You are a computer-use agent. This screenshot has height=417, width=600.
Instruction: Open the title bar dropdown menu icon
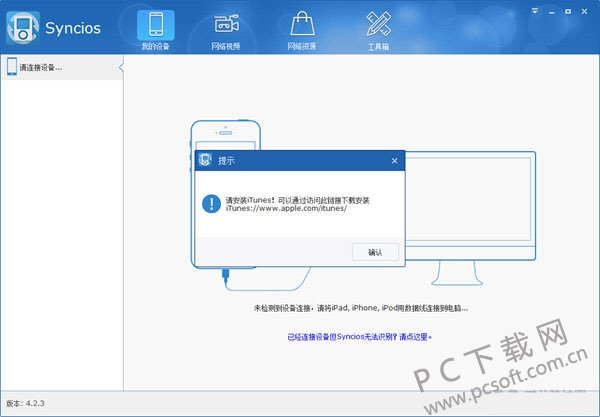pos(535,11)
